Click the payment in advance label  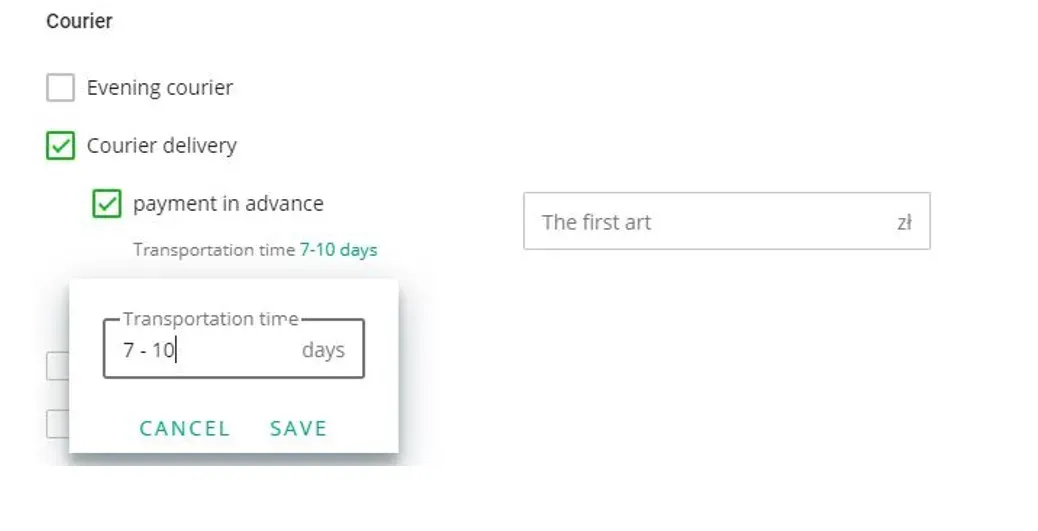pos(228,204)
